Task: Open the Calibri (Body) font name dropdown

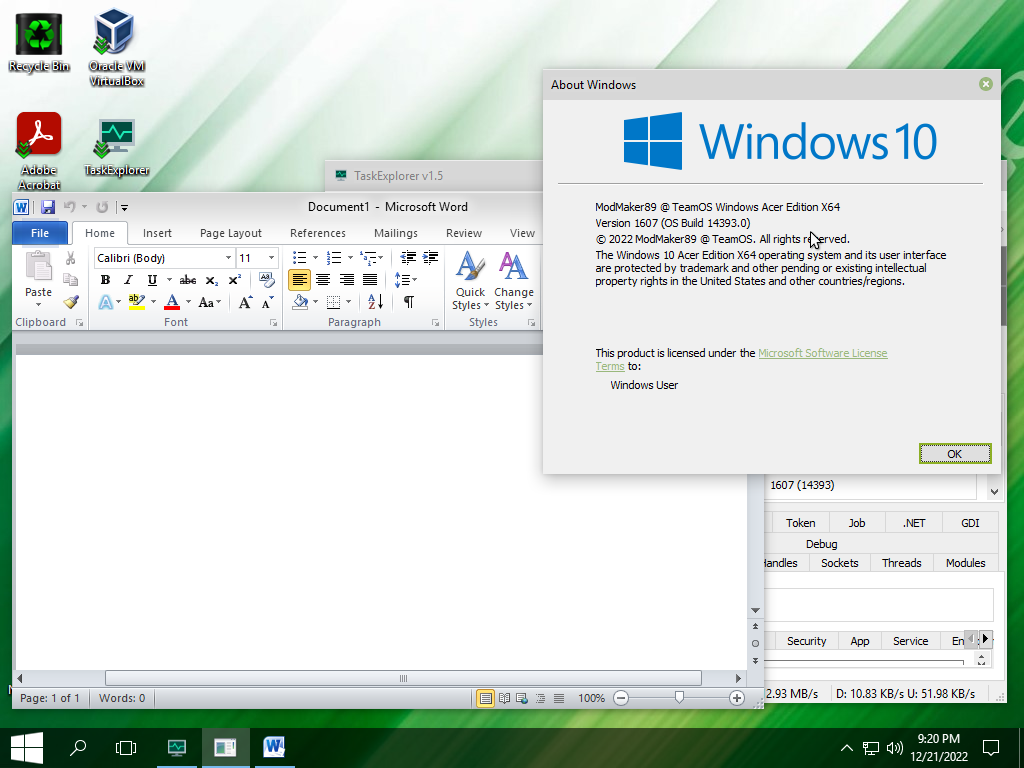Action: pyautogui.click(x=228, y=258)
